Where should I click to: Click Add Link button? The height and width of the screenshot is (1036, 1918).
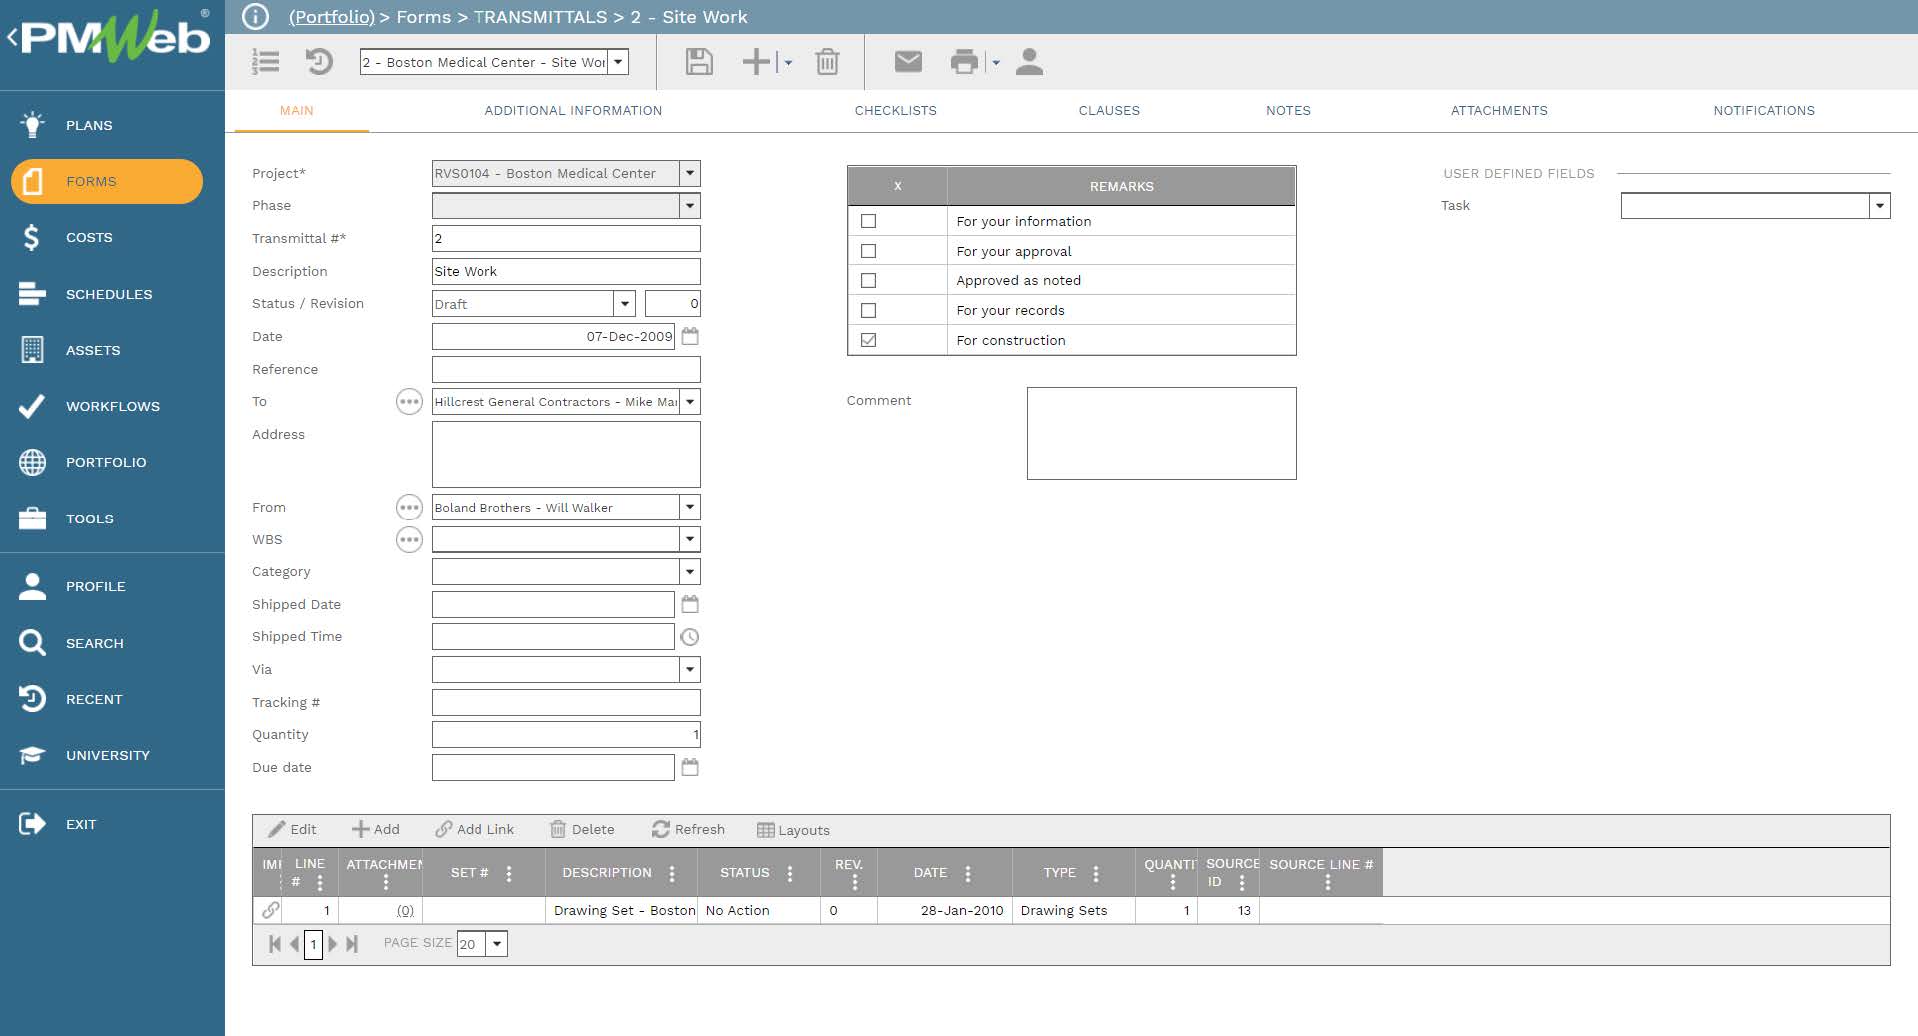click(x=475, y=830)
